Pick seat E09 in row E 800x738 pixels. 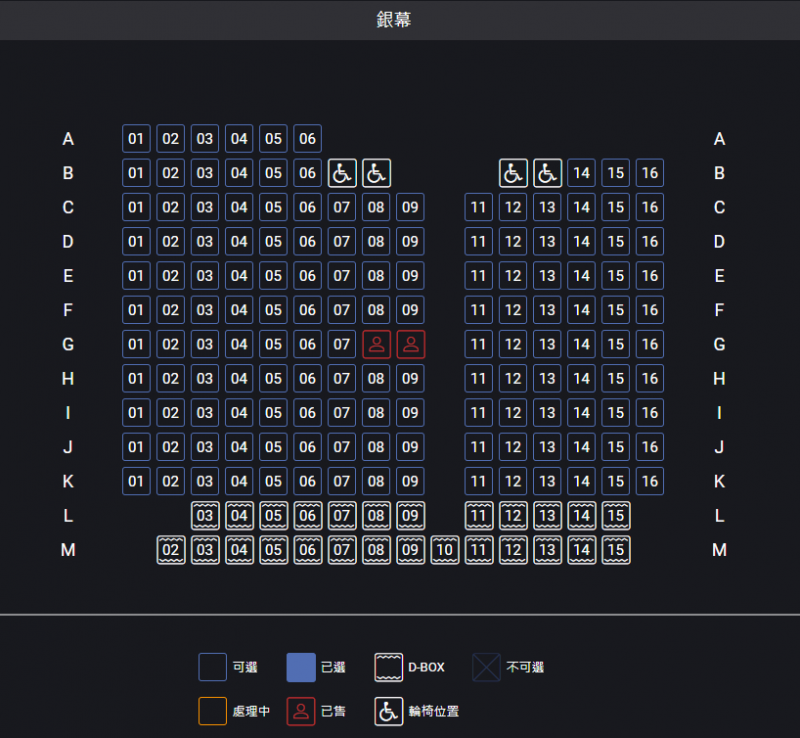(x=410, y=276)
